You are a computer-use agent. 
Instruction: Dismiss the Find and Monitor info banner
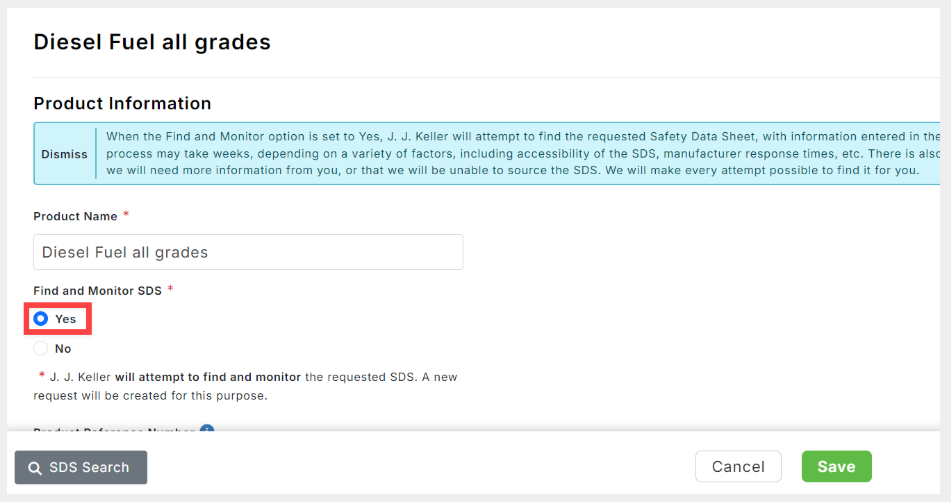[64, 154]
